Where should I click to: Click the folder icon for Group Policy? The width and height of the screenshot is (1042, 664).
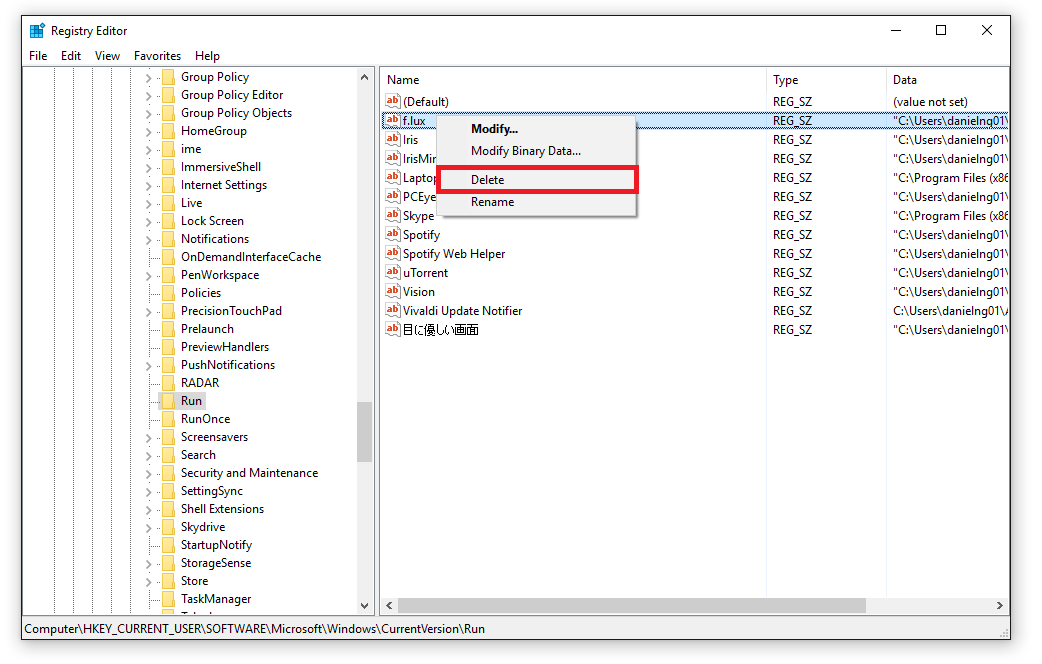pyautogui.click(x=169, y=77)
